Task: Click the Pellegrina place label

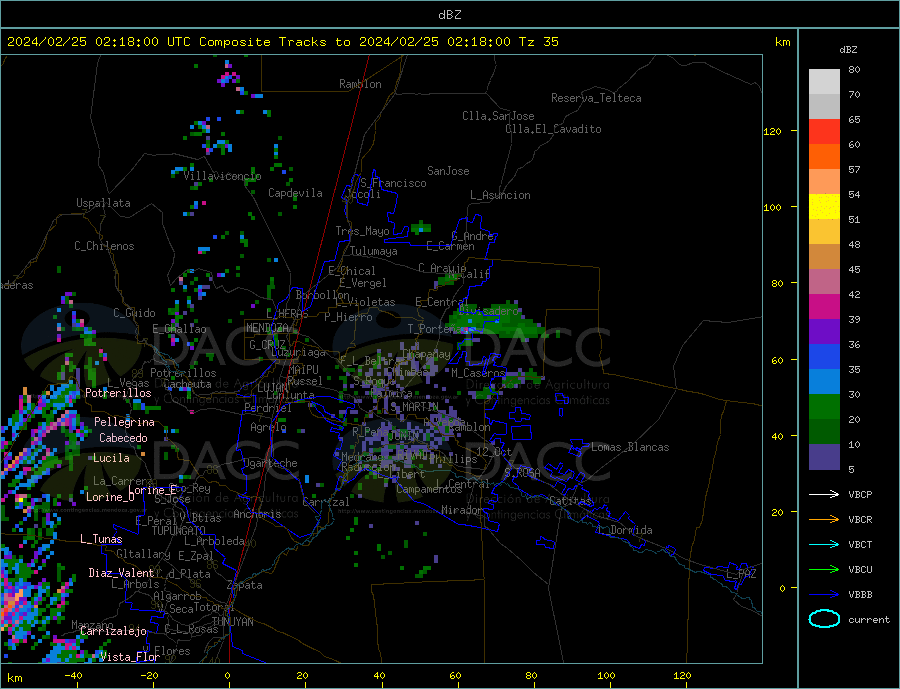Action: pyautogui.click(x=124, y=422)
